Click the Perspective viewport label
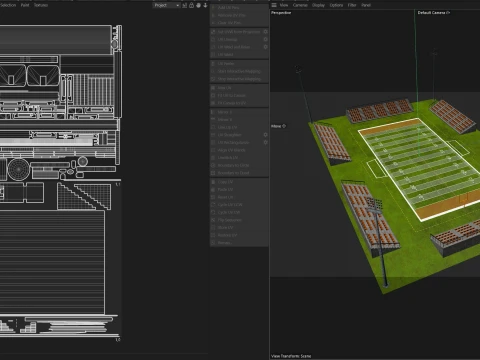The image size is (480, 360). pos(281,13)
